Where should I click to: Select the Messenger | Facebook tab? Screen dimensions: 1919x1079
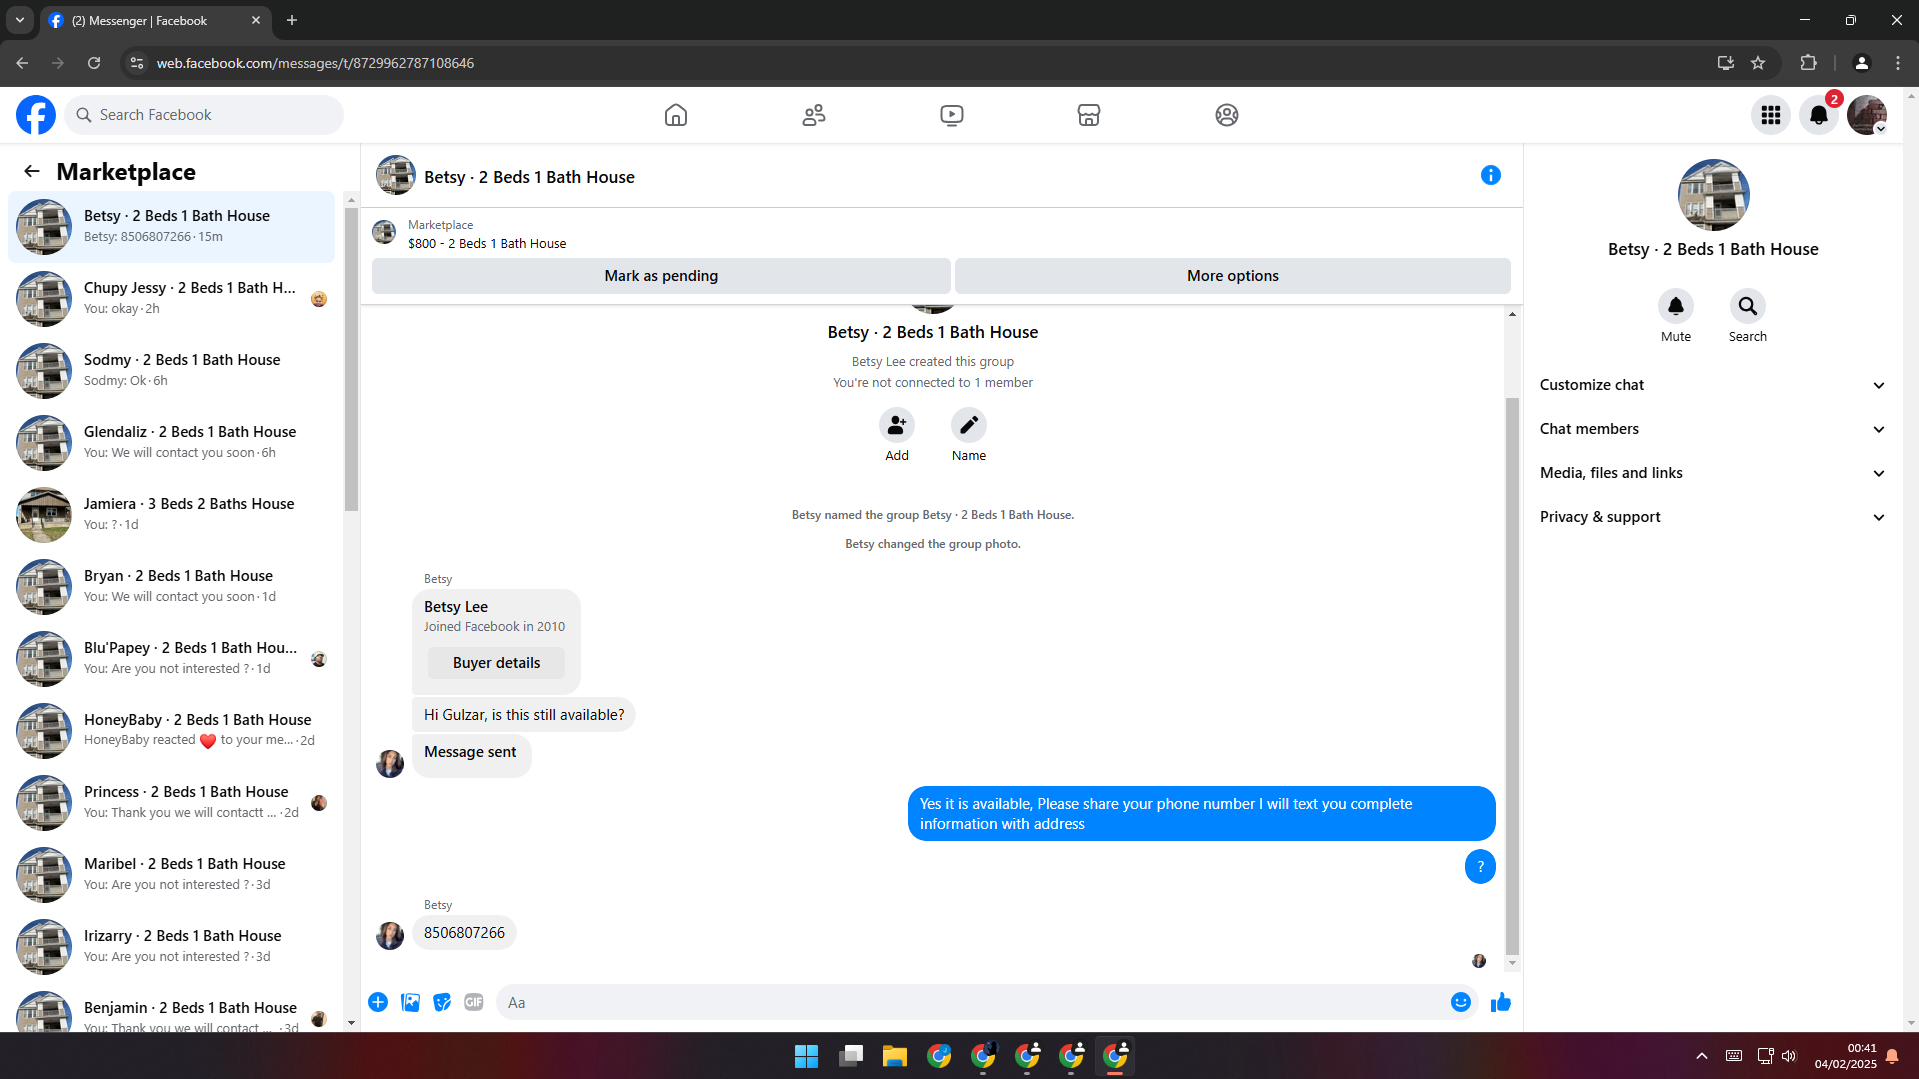[155, 20]
